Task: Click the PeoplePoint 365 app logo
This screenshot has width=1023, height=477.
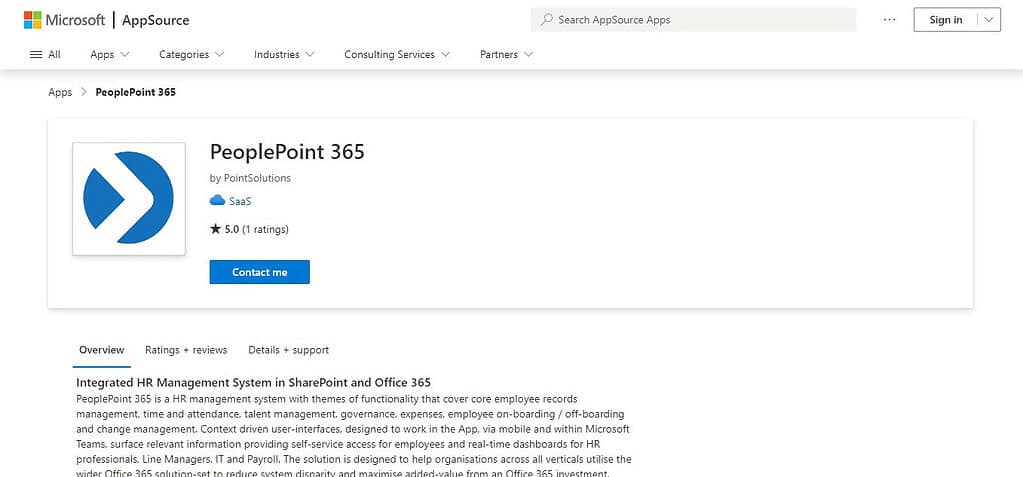Action: [129, 198]
